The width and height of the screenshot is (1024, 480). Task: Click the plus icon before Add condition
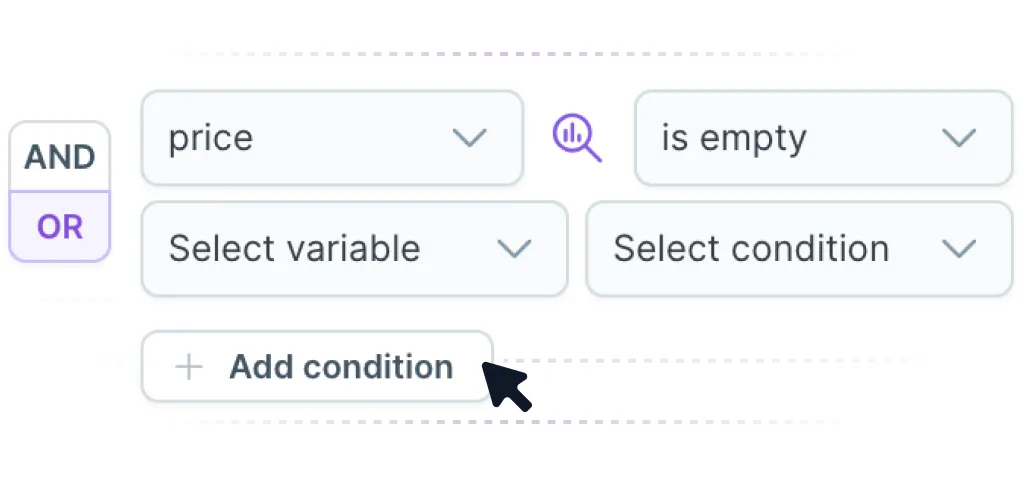[189, 367]
